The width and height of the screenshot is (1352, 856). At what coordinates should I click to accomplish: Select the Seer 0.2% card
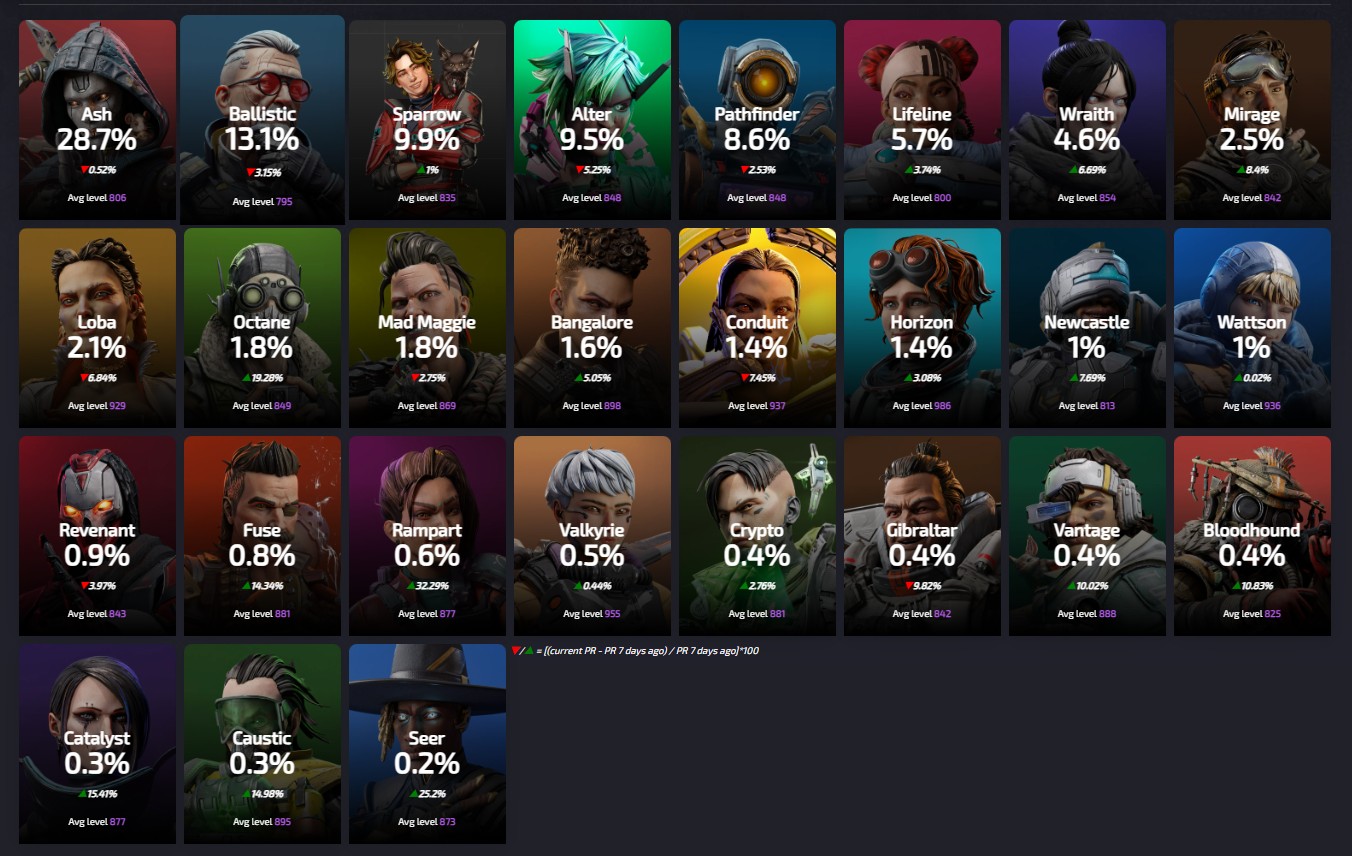click(x=427, y=744)
